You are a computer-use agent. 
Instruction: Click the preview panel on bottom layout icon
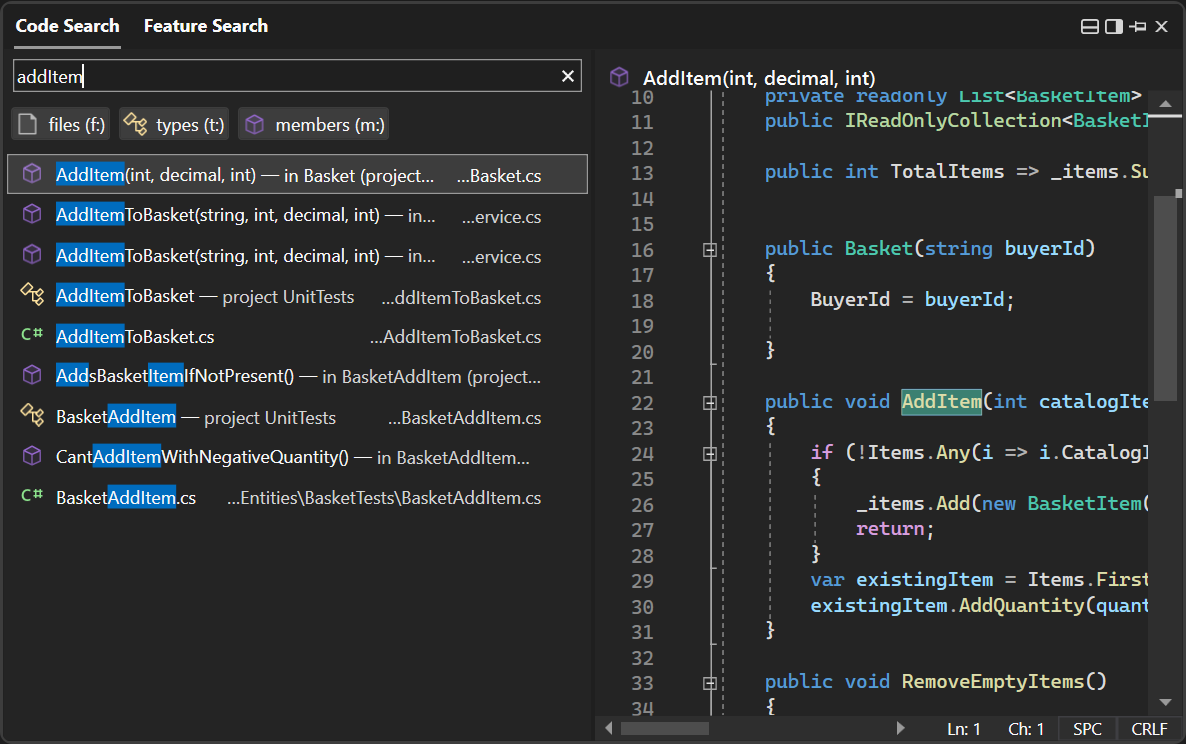pos(1091,27)
